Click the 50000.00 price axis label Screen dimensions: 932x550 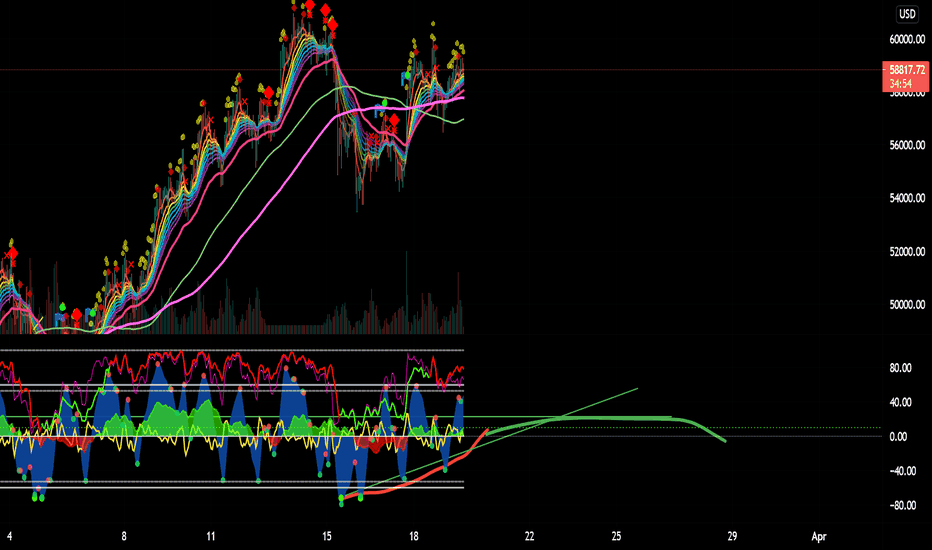(907, 304)
